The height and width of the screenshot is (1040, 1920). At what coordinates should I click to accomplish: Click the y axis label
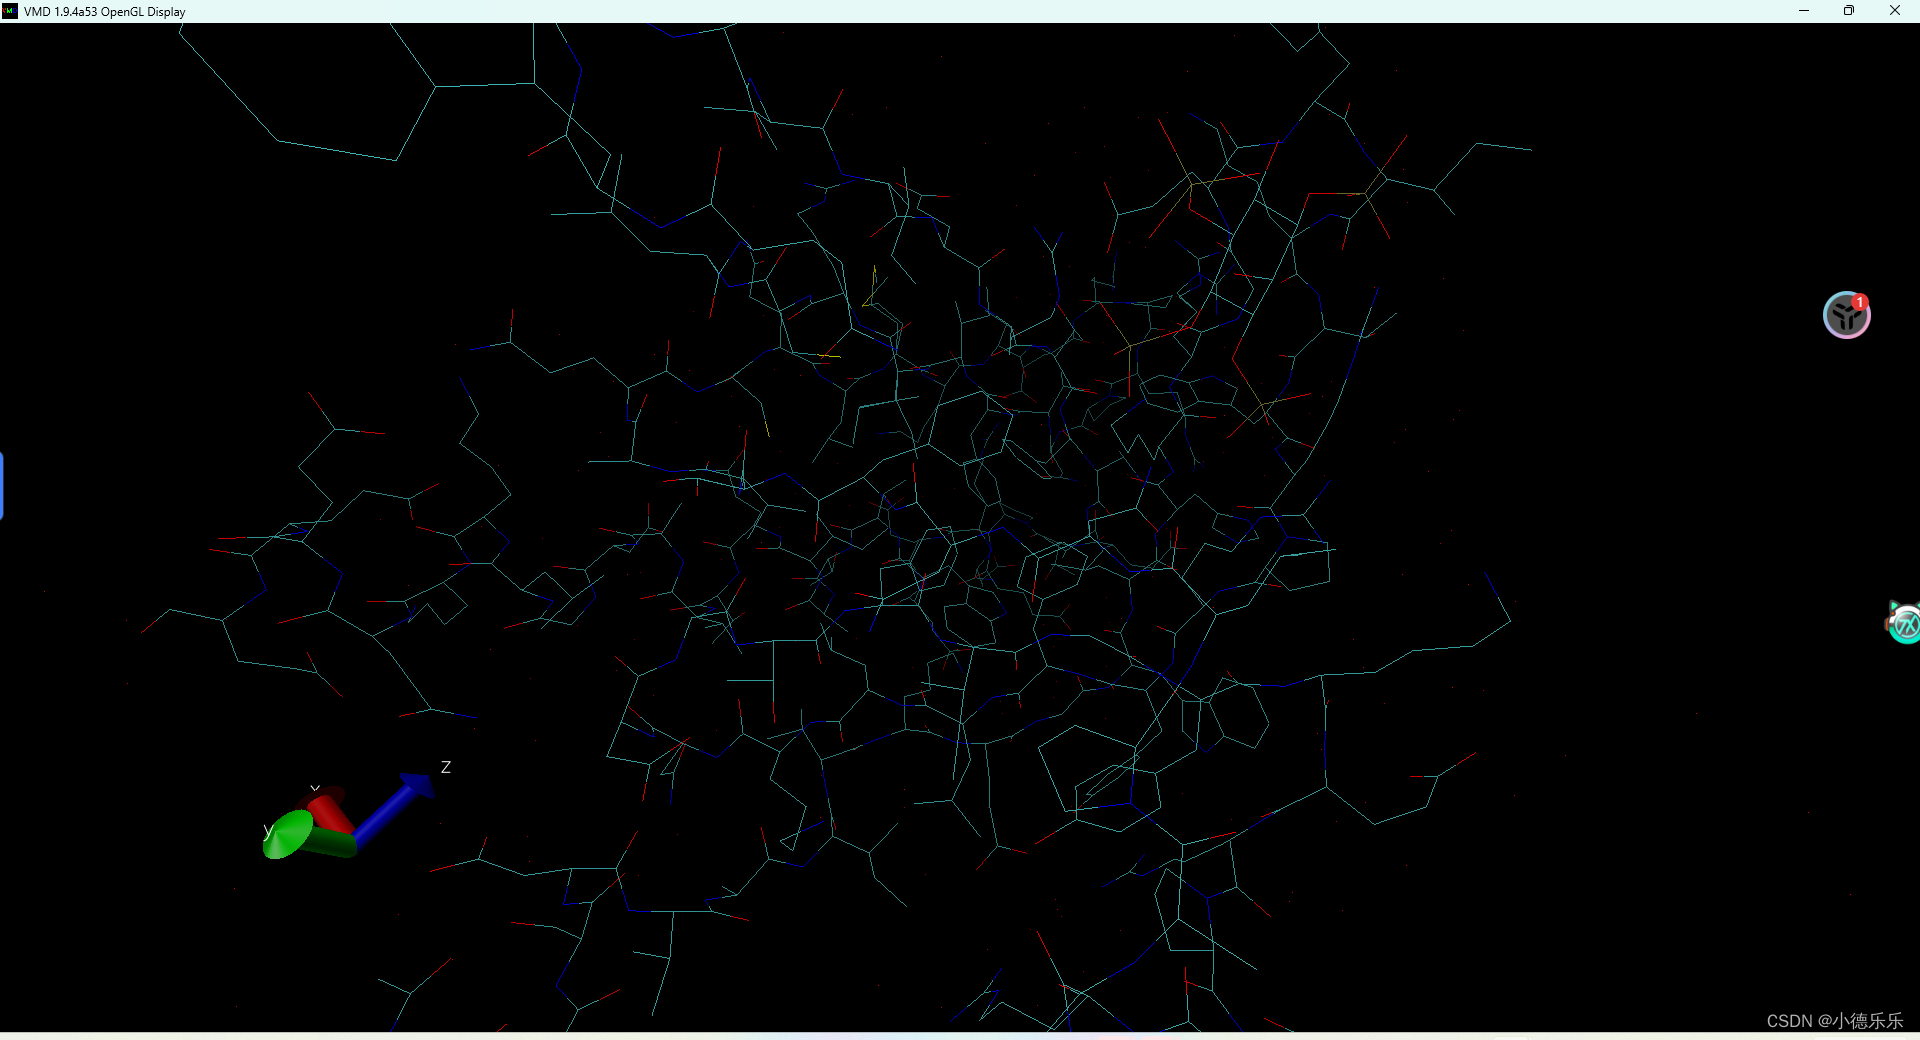pos(267,830)
